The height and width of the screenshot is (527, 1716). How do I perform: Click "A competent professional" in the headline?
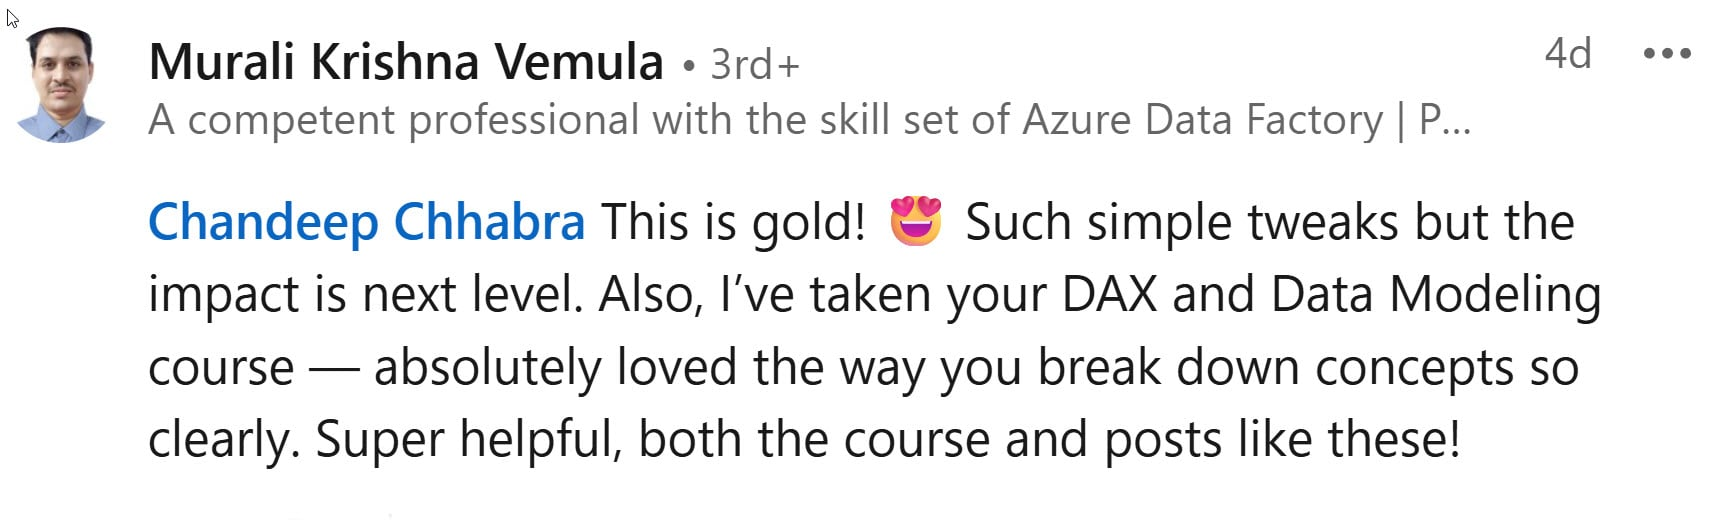click(x=393, y=120)
